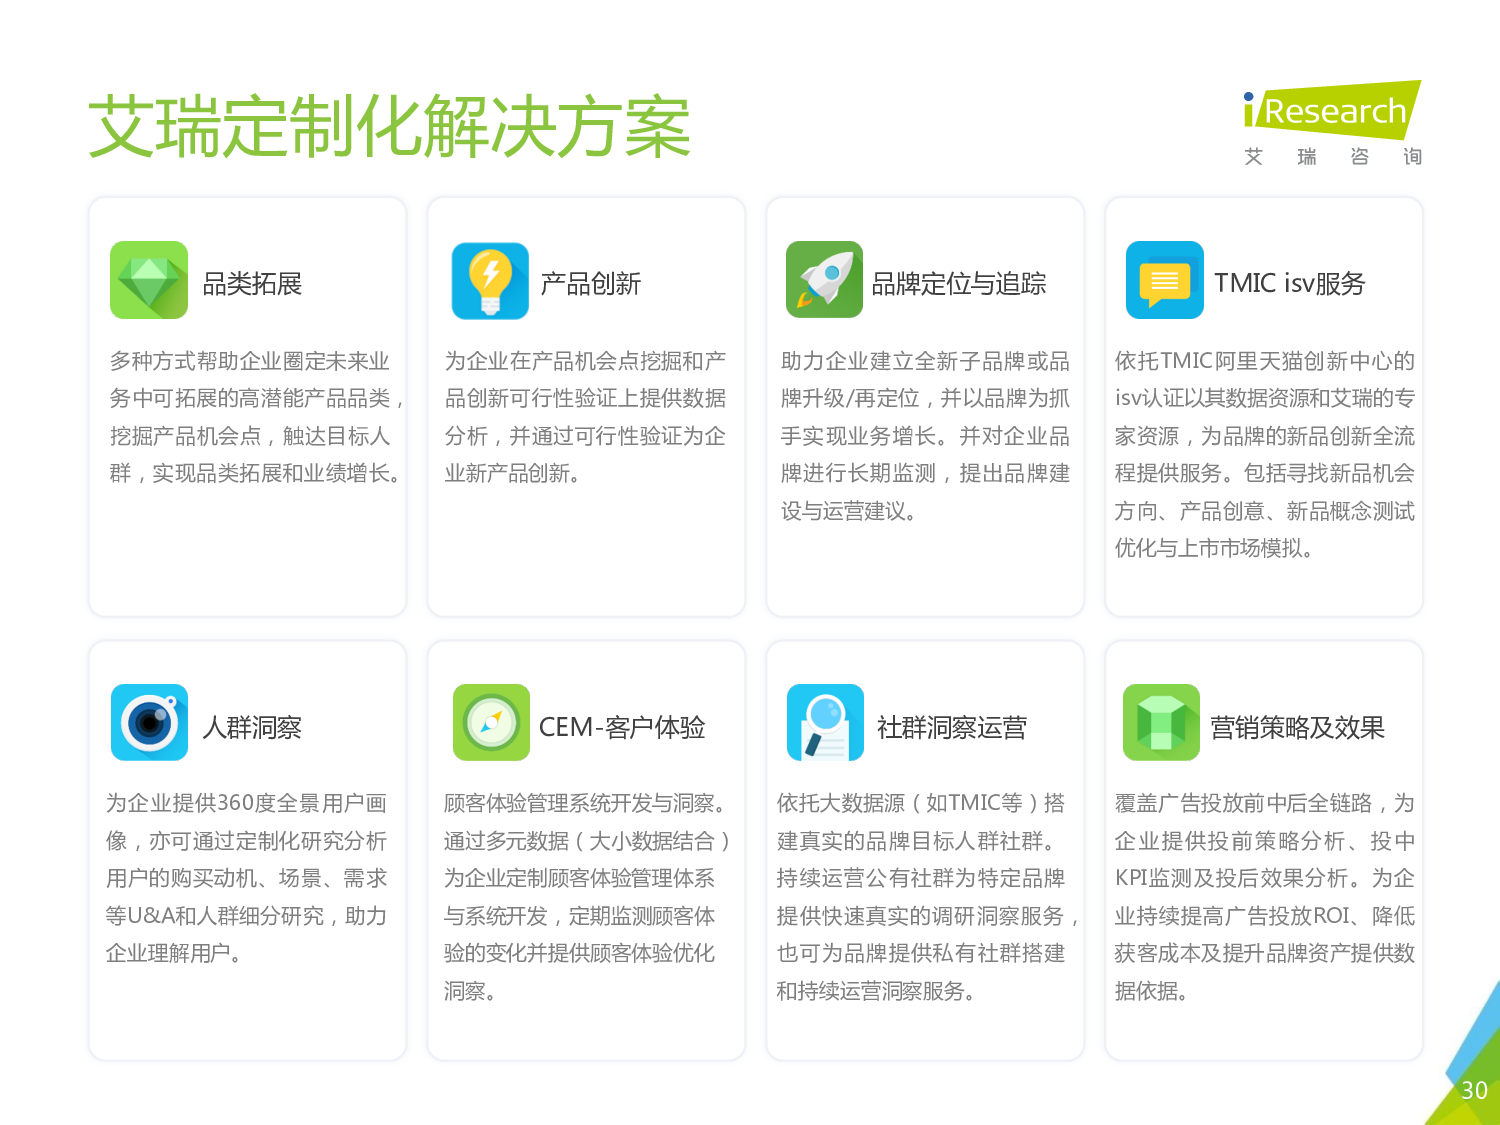The width and height of the screenshot is (1500, 1125).
Task: Click the TMIC isv服务 card title
Action: click(x=1289, y=284)
